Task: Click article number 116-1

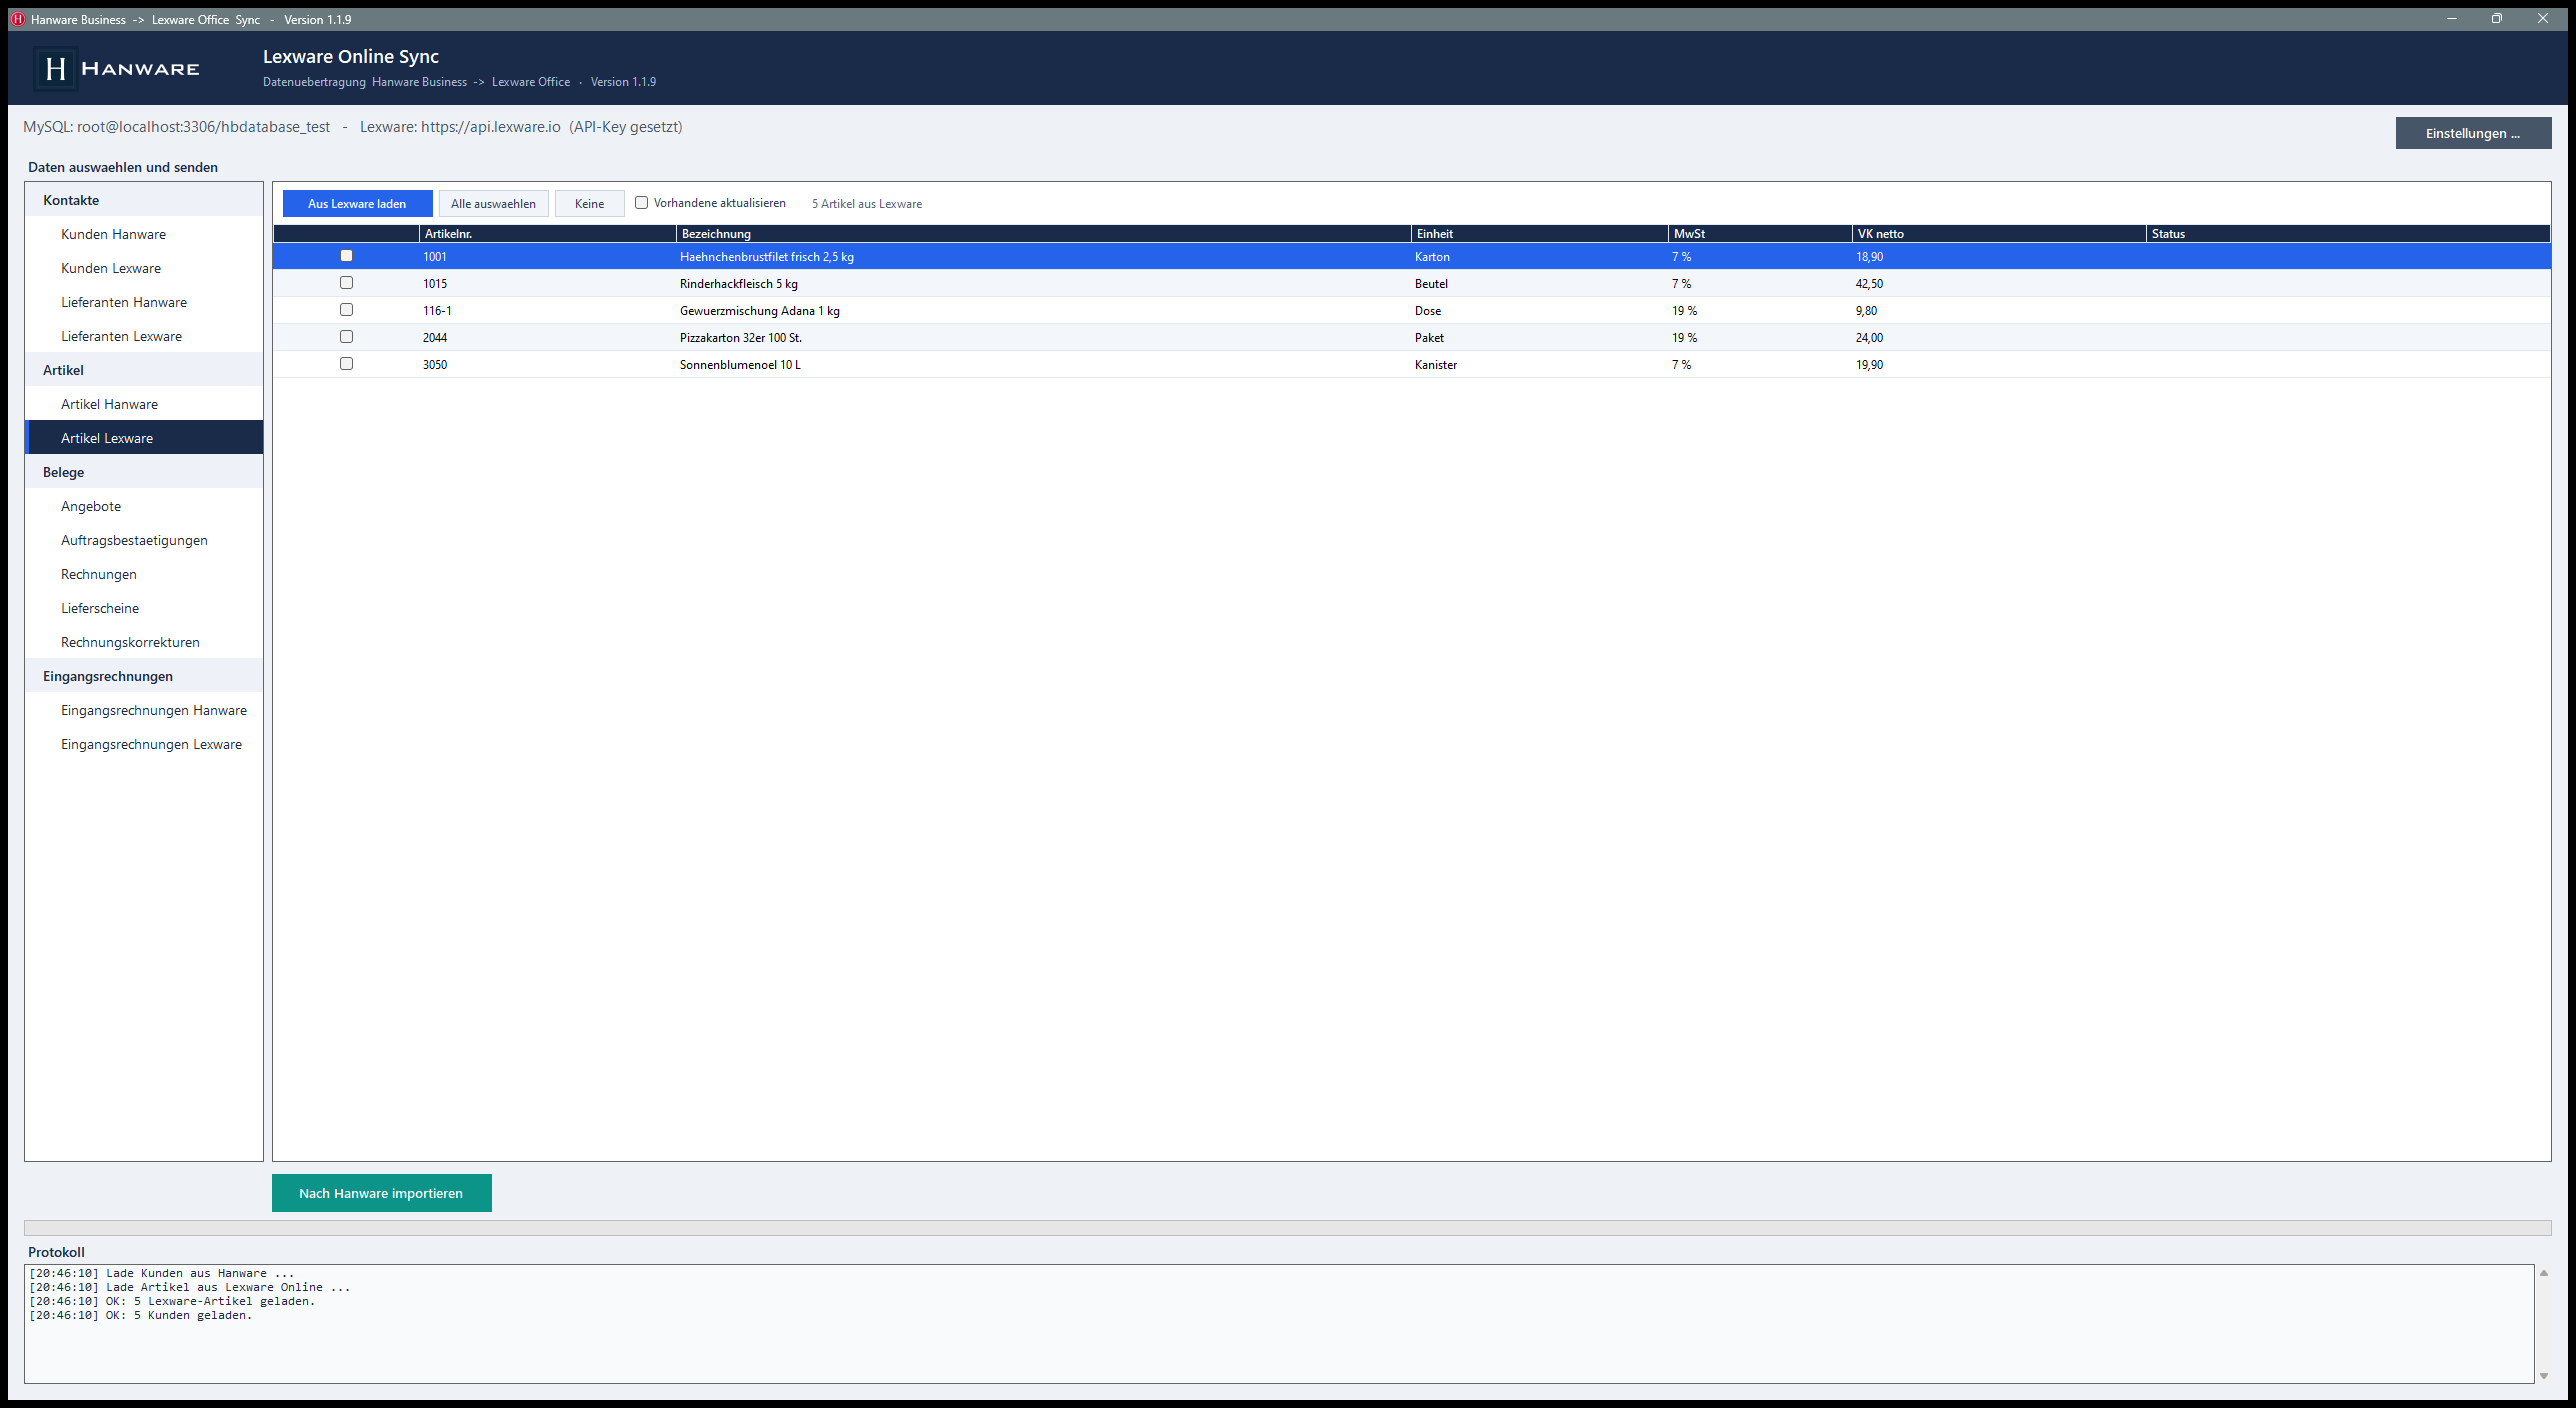Action: pyautogui.click(x=437, y=311)
